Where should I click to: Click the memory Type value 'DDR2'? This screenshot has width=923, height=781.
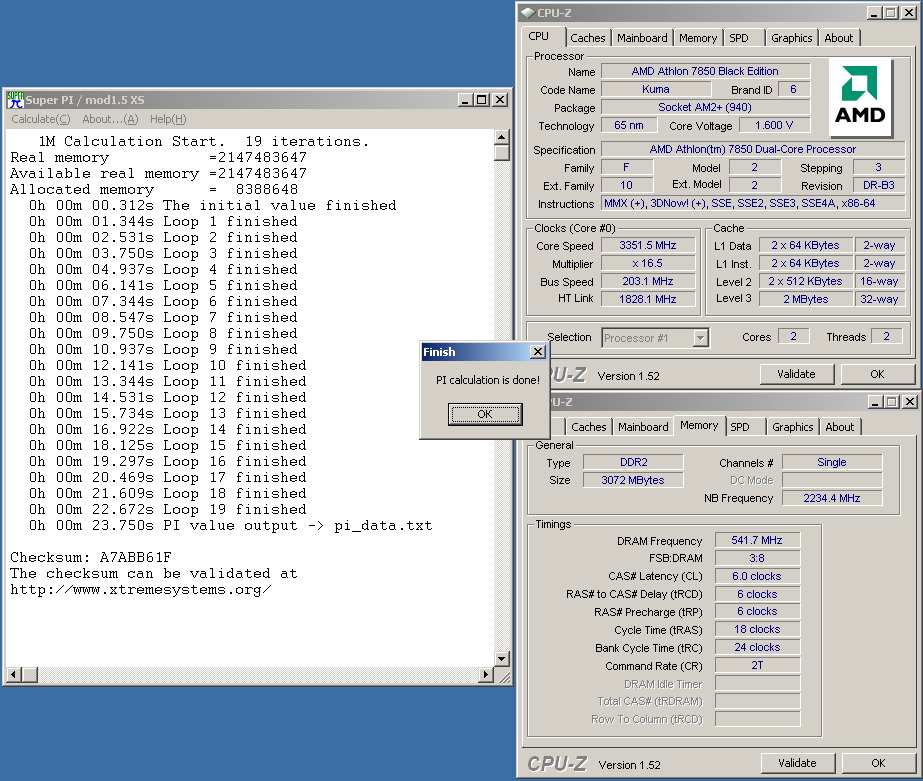coord(633,462)
